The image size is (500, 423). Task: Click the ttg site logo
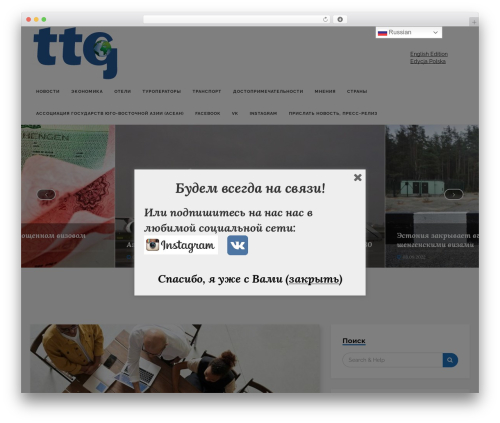[76, 53]
